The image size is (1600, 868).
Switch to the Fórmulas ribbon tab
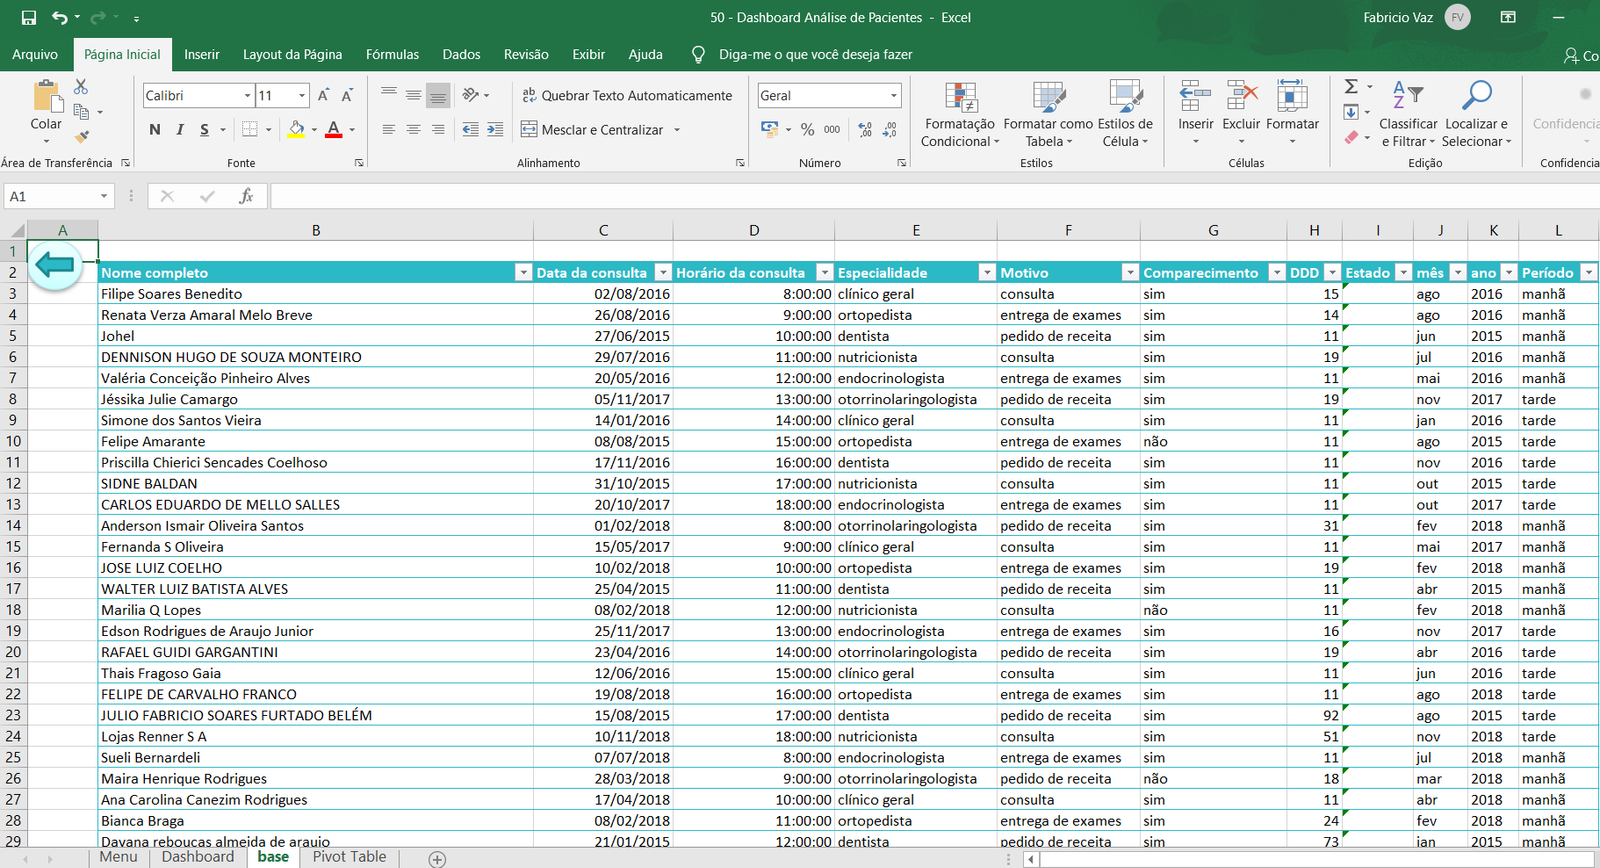tap(392, 55)
